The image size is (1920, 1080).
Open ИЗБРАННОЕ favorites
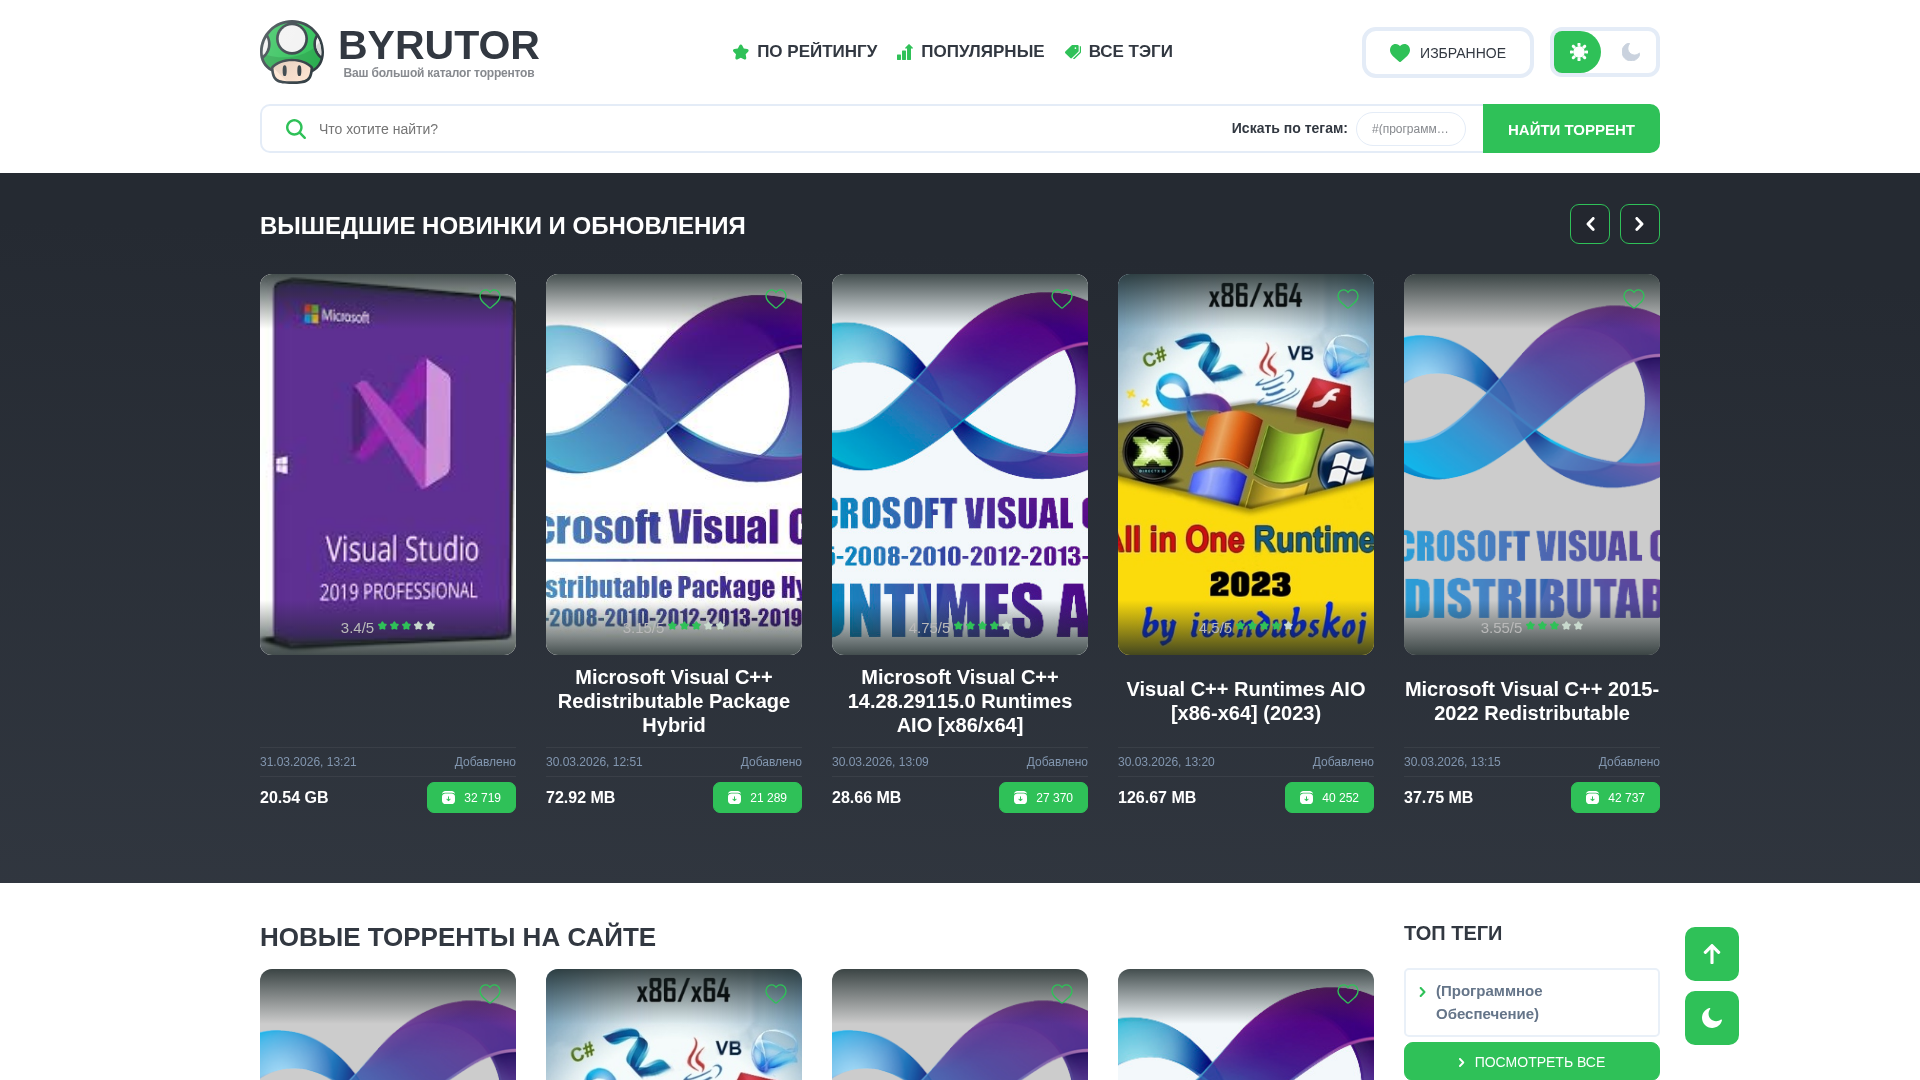[x=1447, y=52]
